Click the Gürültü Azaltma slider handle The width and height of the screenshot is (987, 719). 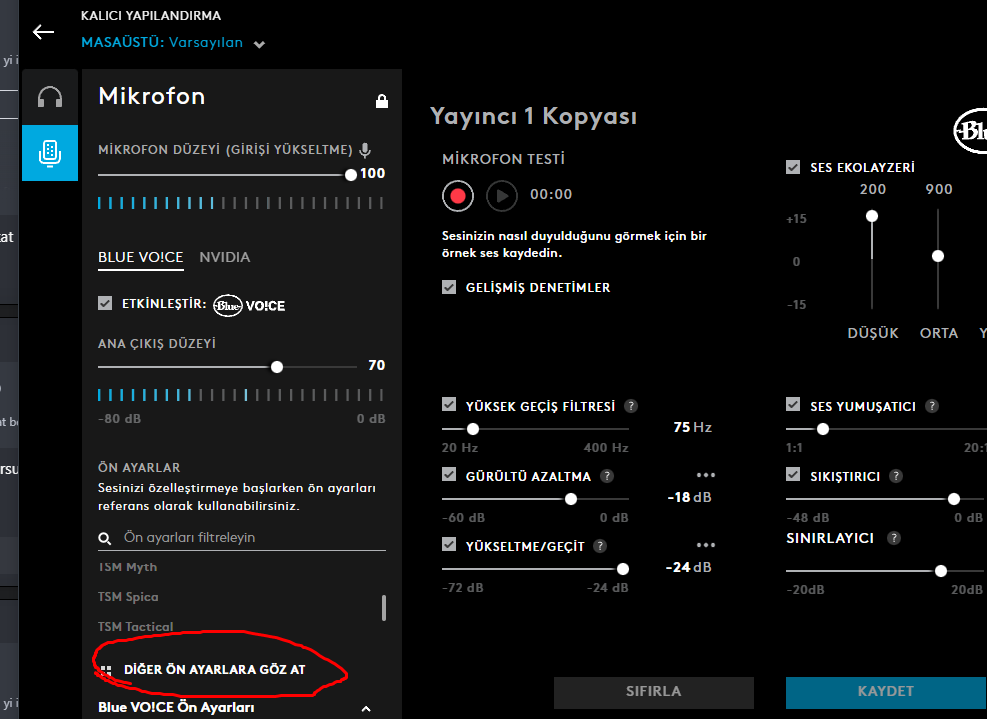(571, 499)
